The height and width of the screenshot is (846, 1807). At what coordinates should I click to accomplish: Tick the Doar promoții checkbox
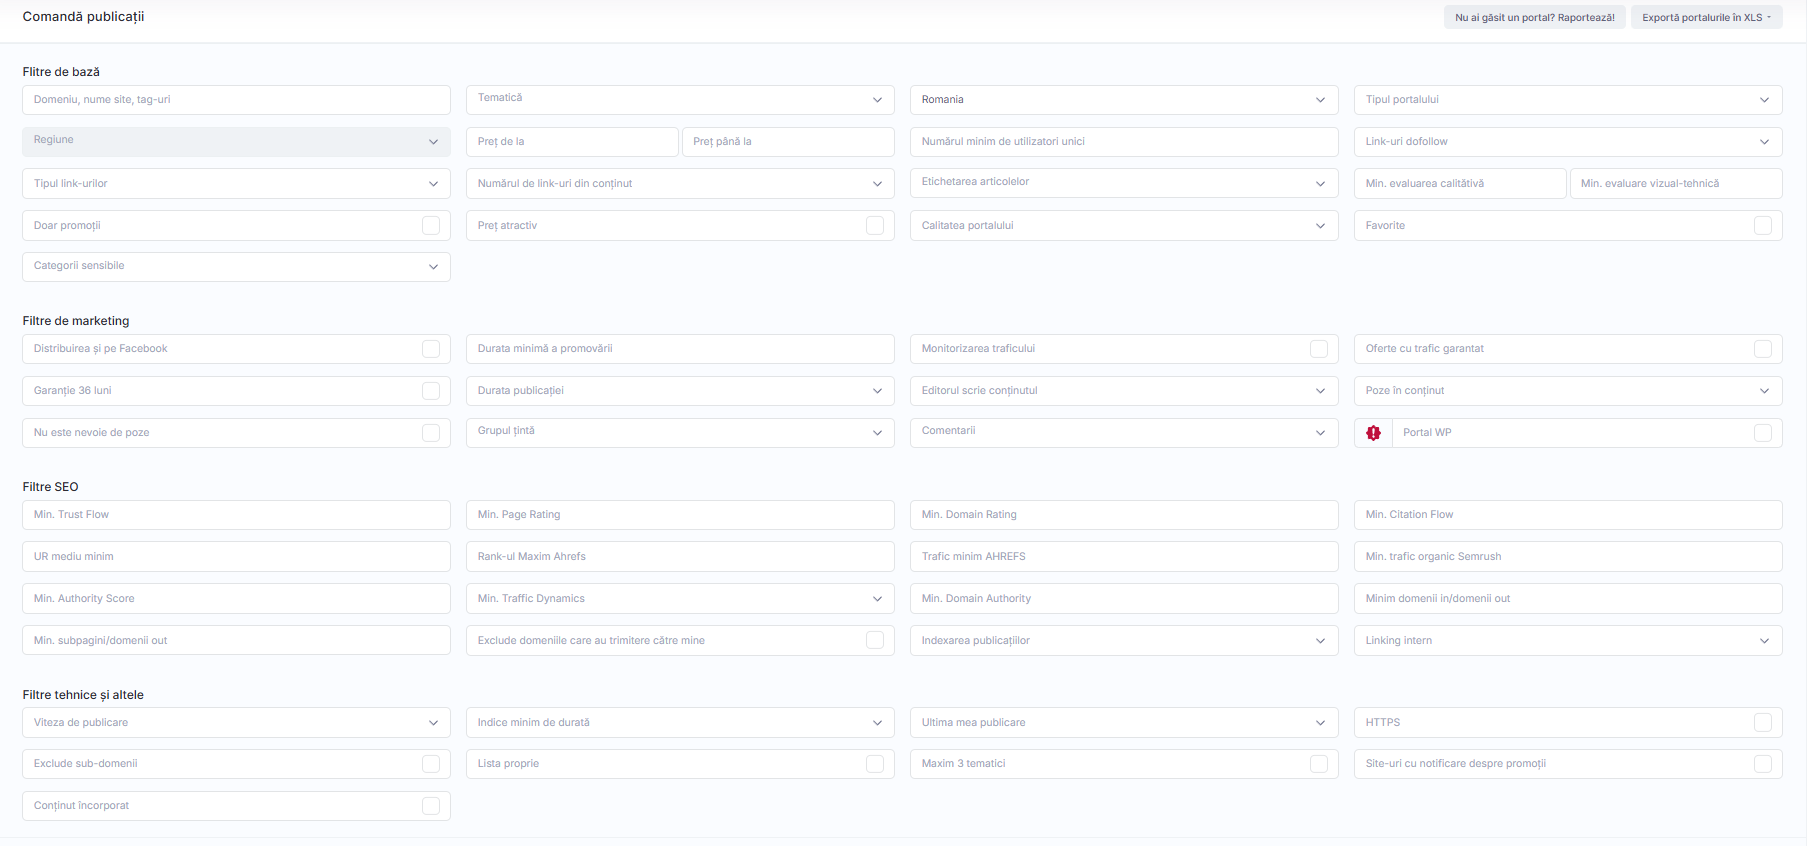[x=431, y=226]
